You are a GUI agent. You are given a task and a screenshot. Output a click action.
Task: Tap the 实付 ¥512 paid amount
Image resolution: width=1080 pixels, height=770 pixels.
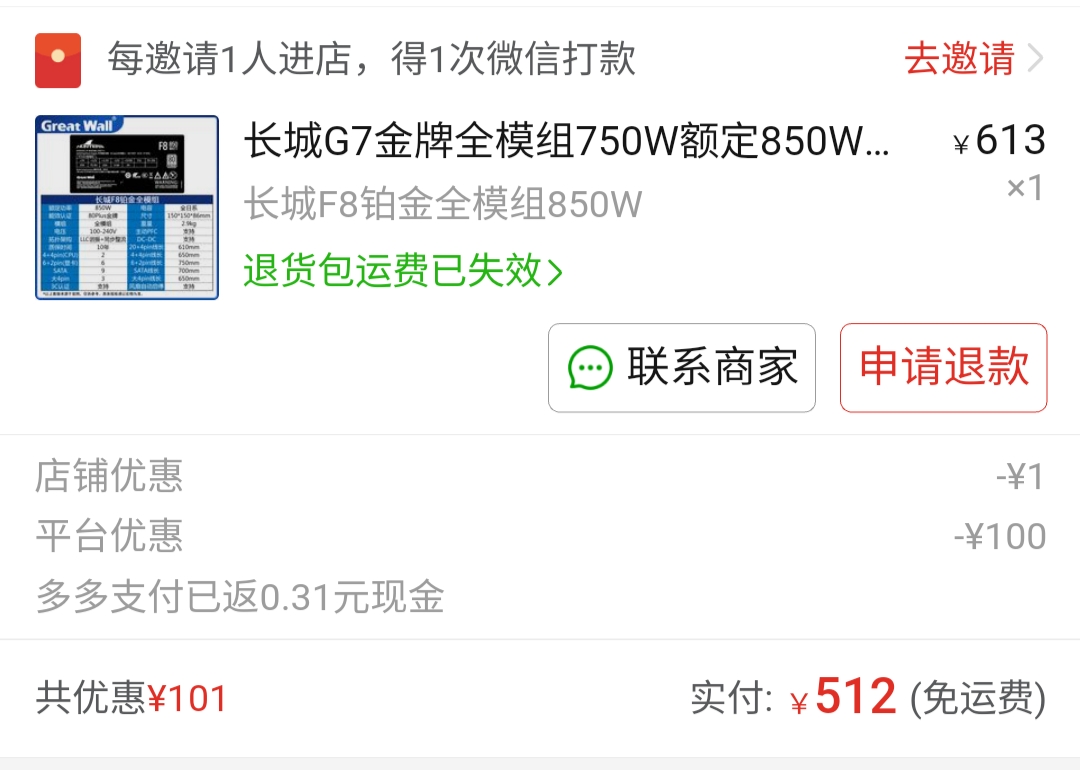(x=794, y=697)
